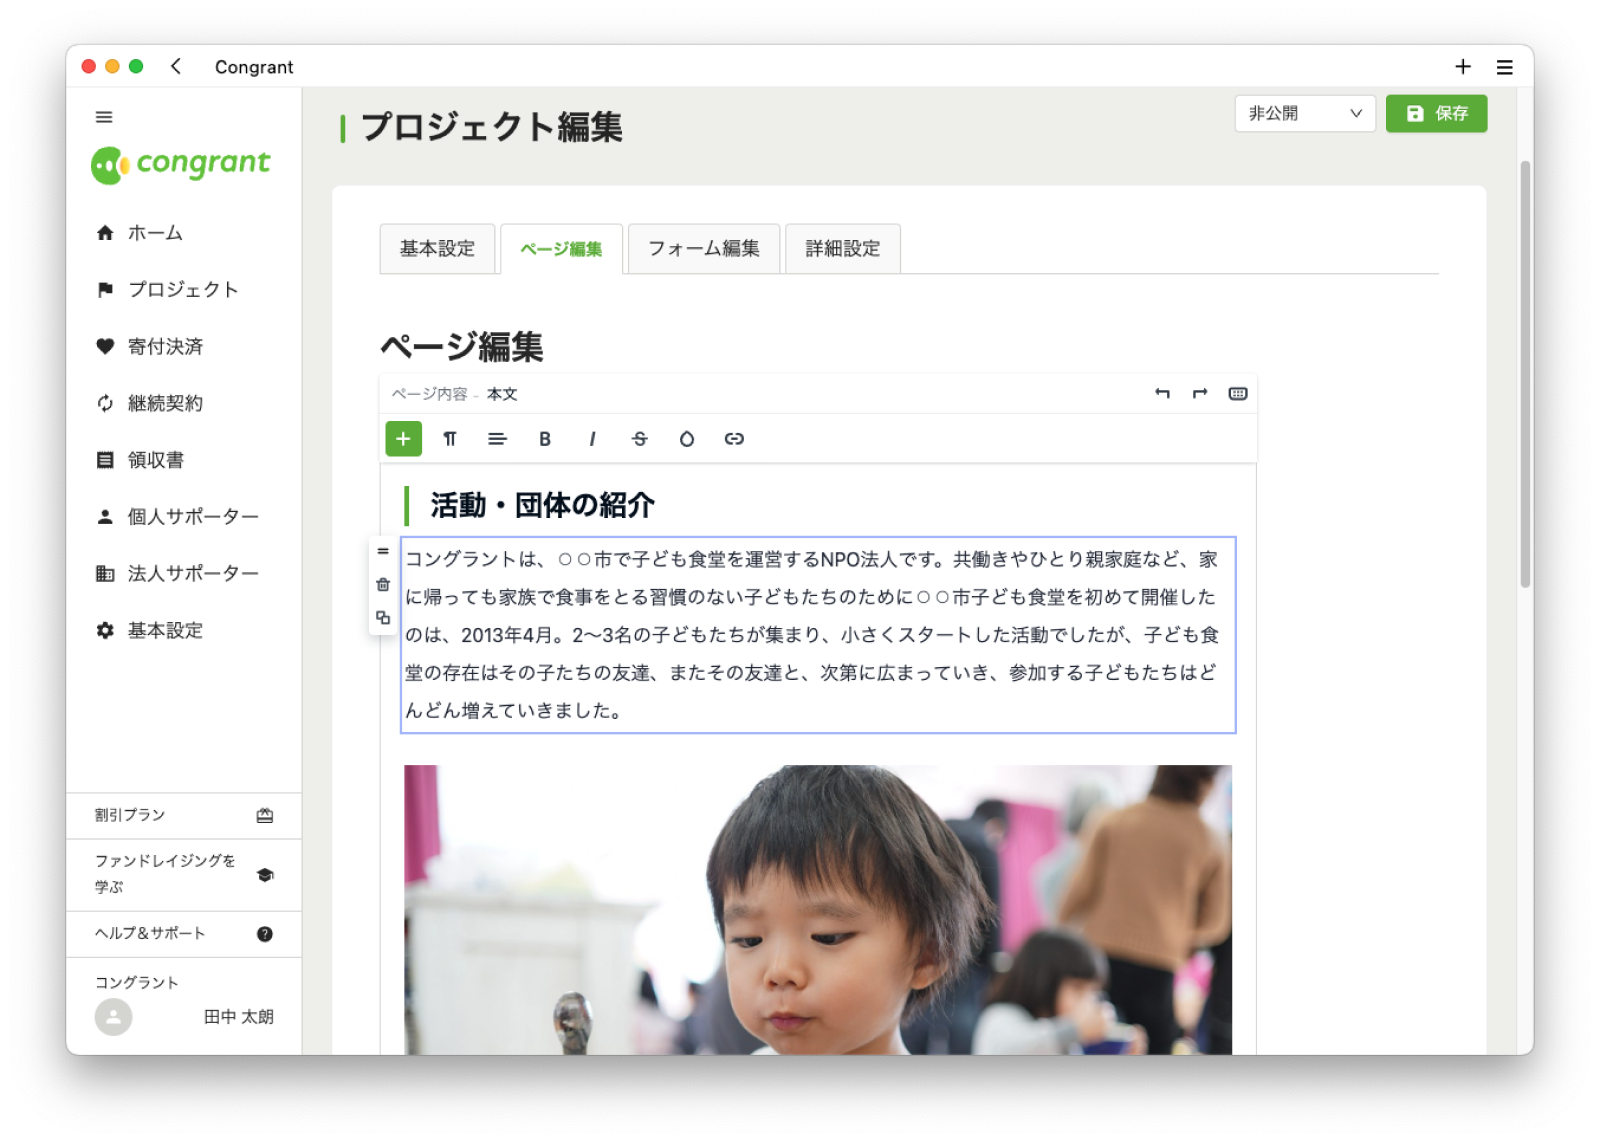
Task: Duplicate the selected text block
Action: (383, 618)
